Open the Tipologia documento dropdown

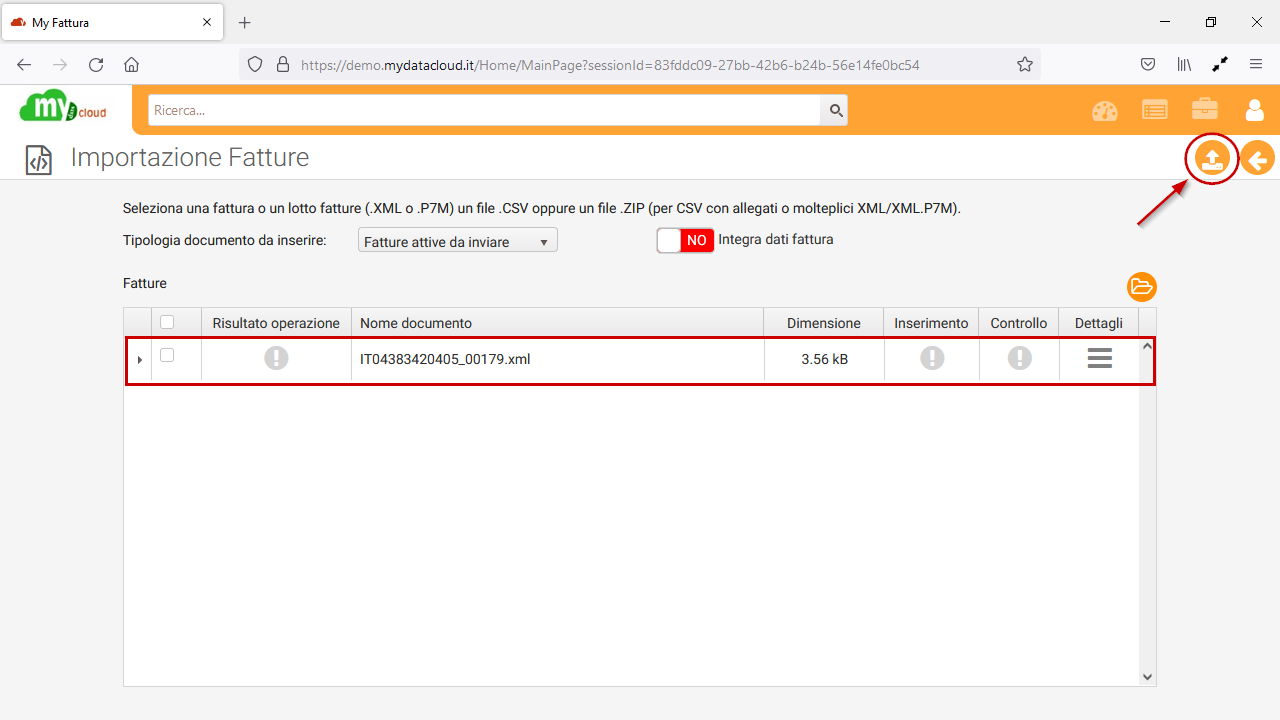click(x=458, y=241)
